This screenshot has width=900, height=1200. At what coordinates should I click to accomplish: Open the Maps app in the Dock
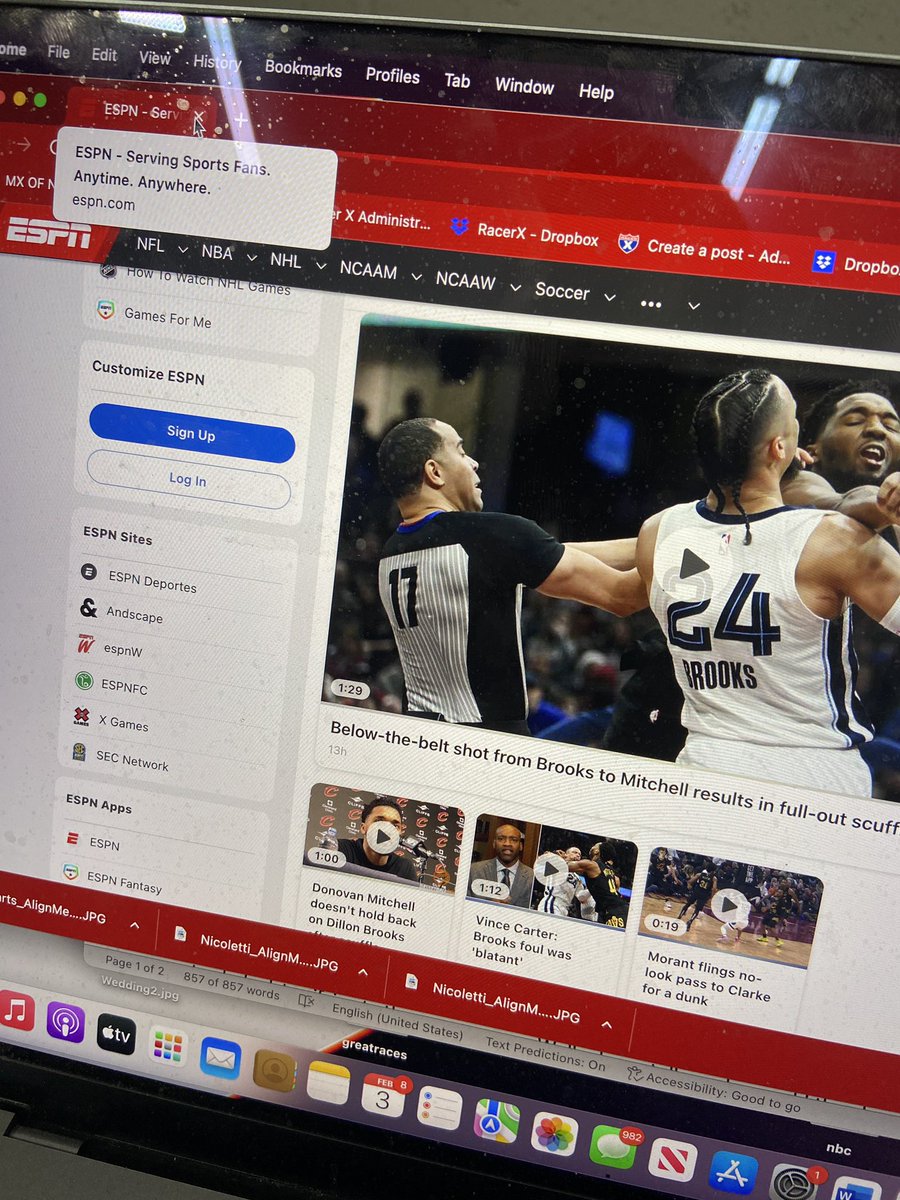pyautogui.click(x=496, y=1121)
